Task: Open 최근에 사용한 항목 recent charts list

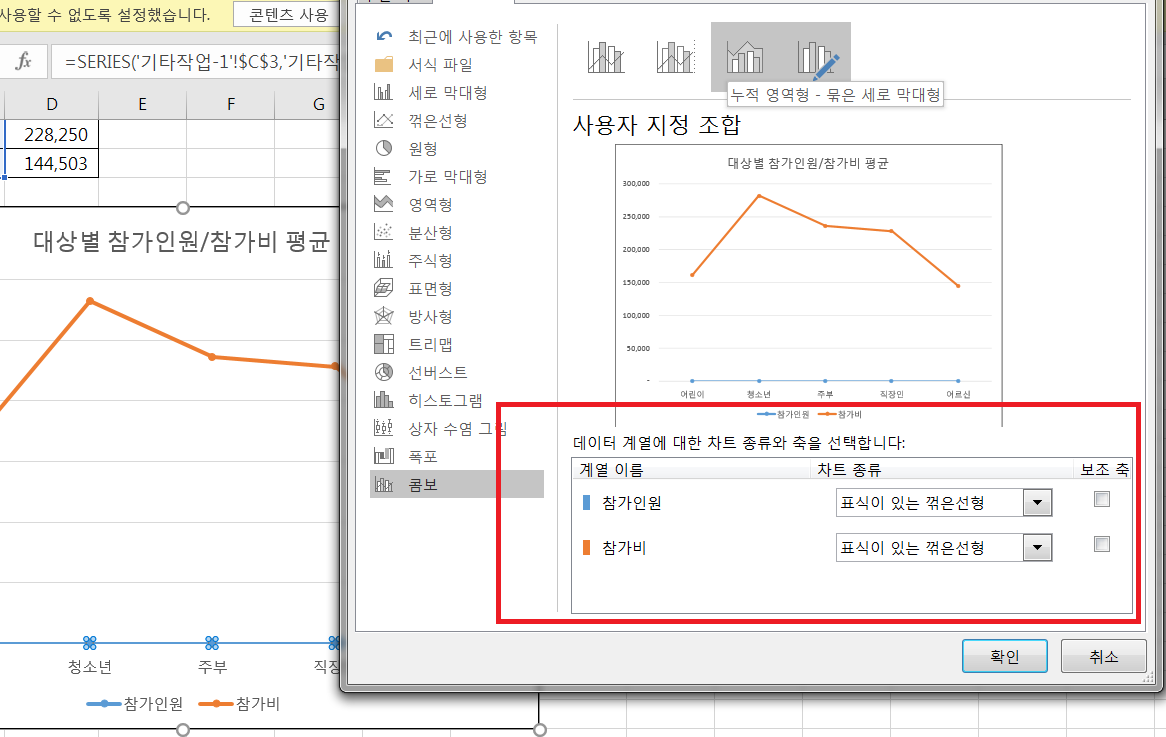Action: 472,36
